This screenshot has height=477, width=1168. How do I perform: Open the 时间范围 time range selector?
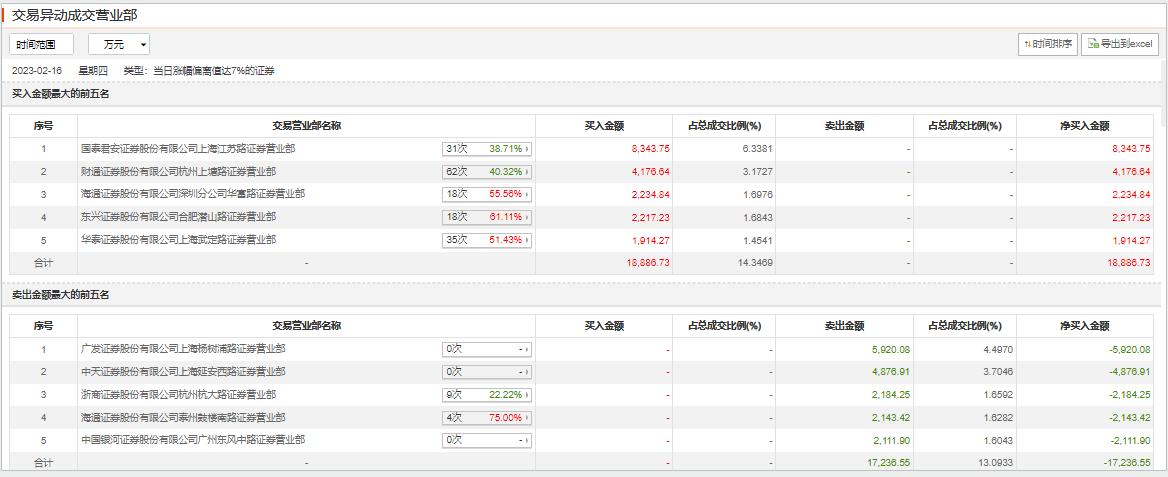coord(41,44)
